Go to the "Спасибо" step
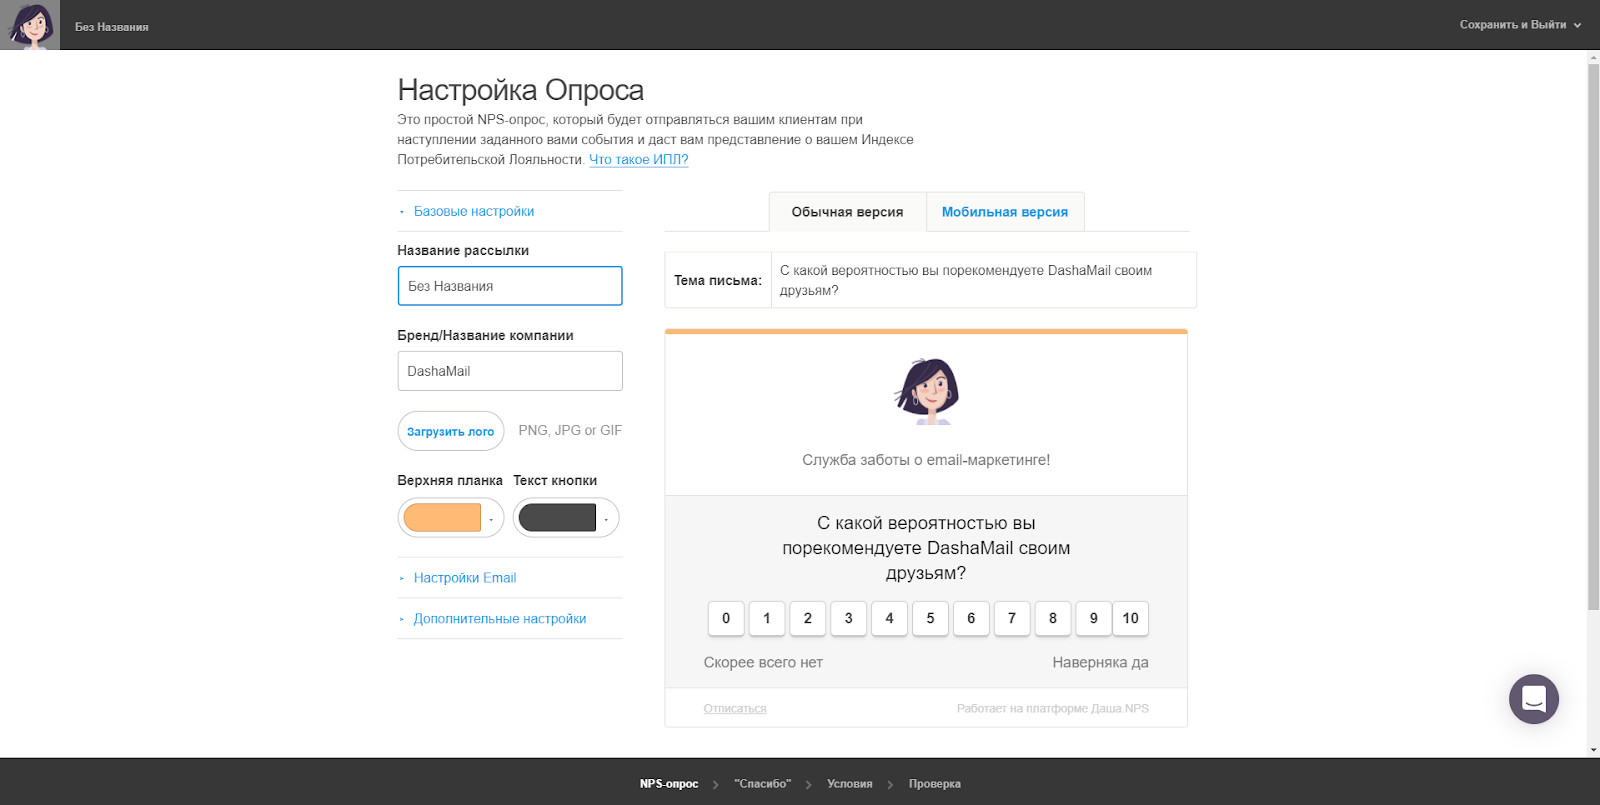This screenshot has width=1600, height=805. 762,784
